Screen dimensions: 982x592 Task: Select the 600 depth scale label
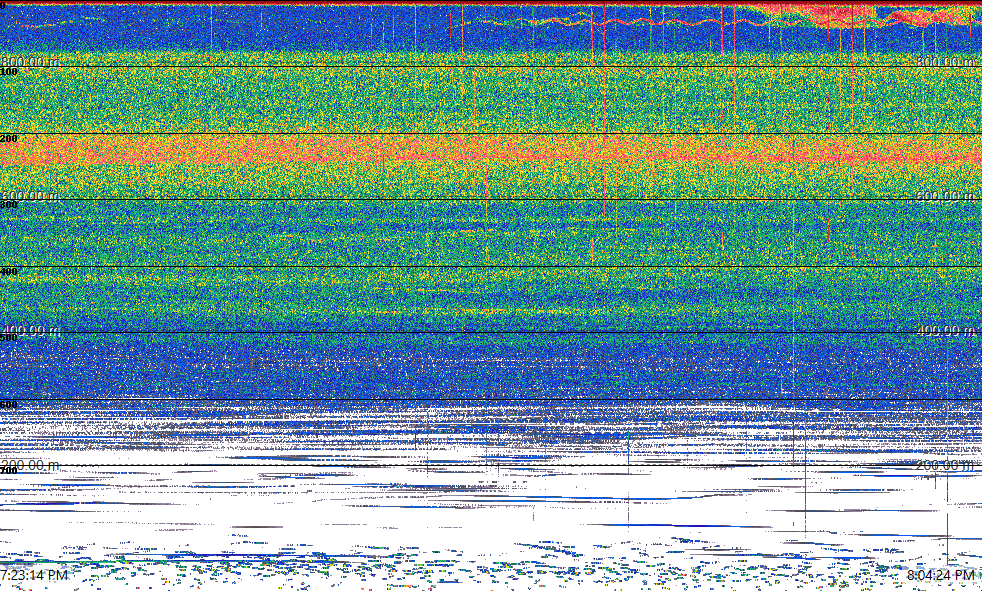click(x=9, y=405)
